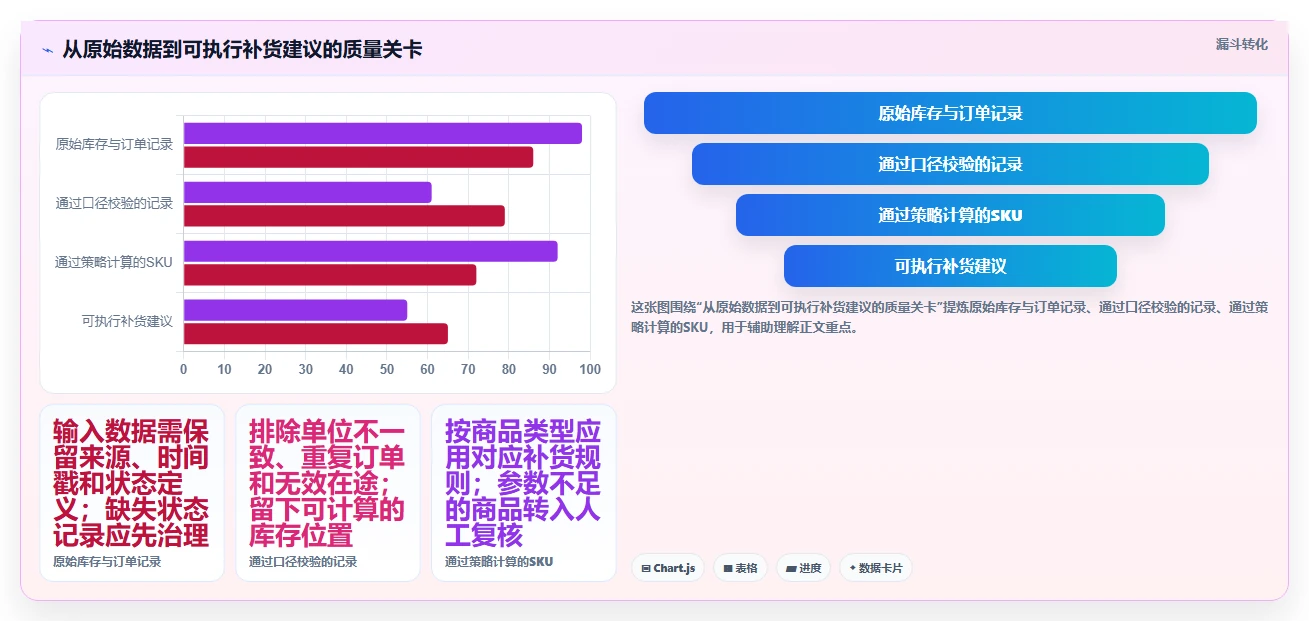1309x621 pixels.
Task: Click the x-axis tick value 50
Action: [387, 369]
